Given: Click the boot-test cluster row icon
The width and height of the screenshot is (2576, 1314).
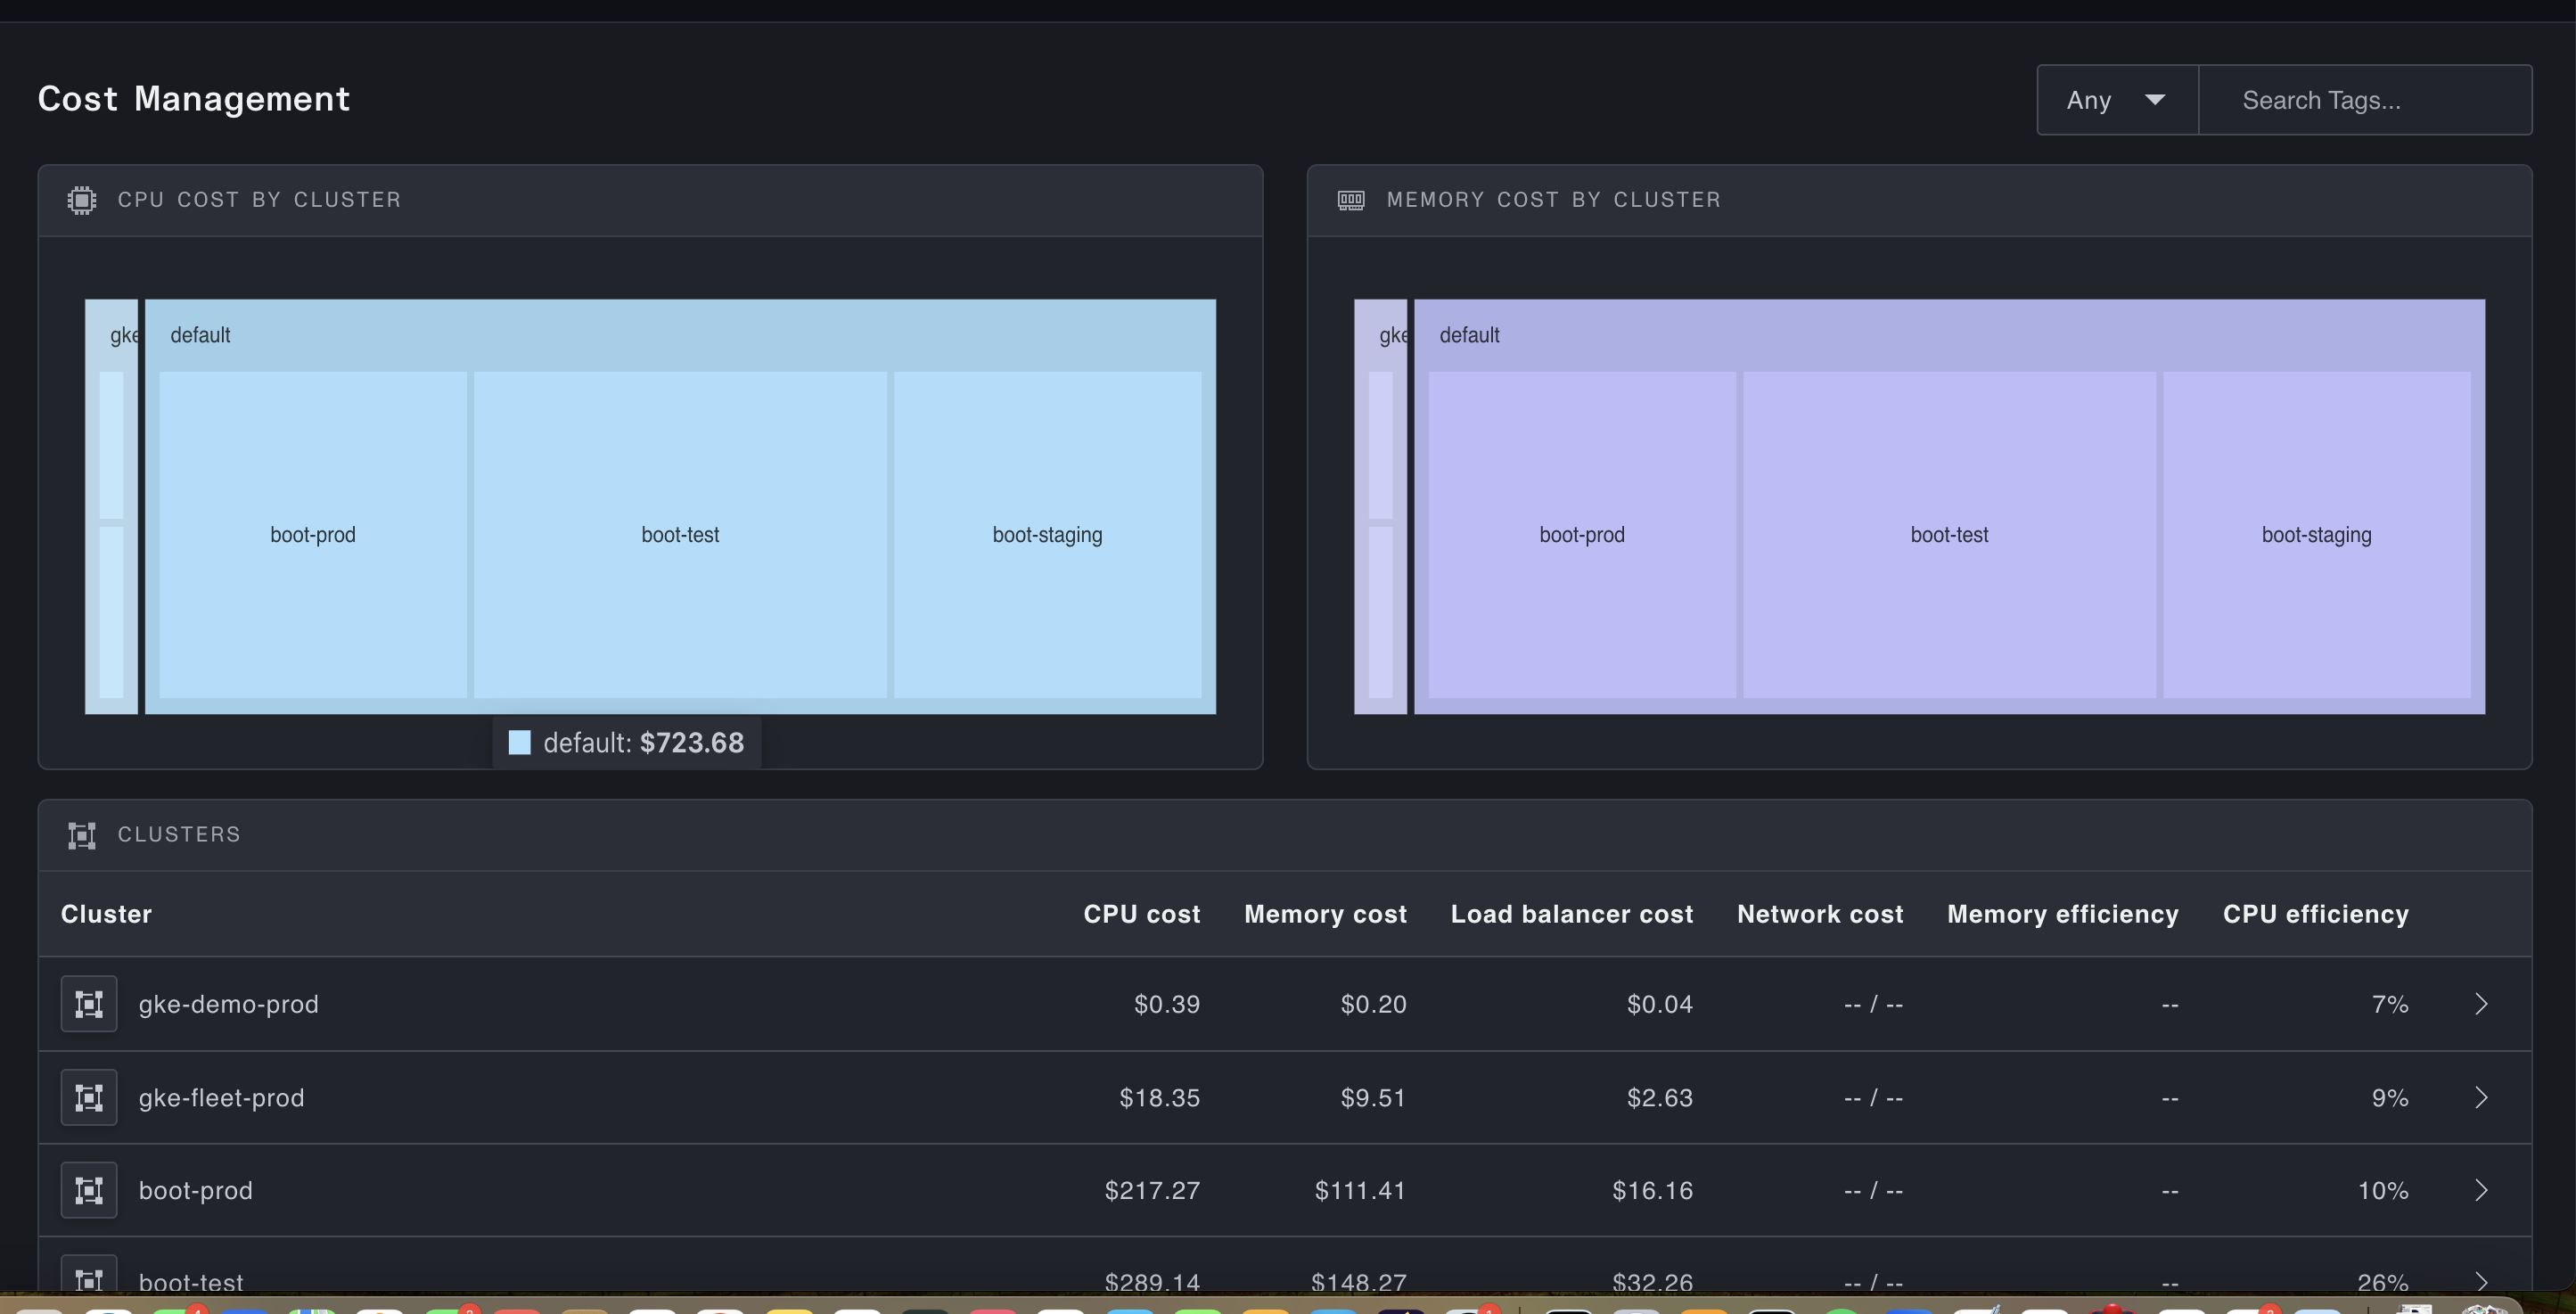Looking at the screenshot, I should pyautogui.click(x=89, y=1278).
